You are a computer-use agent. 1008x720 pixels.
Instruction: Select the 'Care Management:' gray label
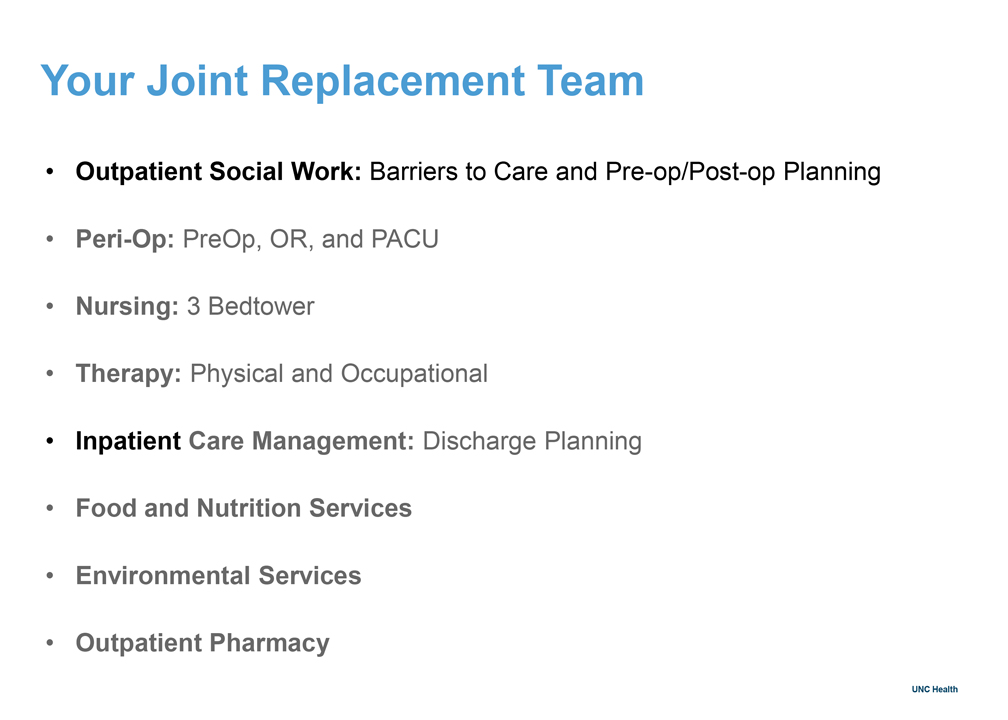302,441
